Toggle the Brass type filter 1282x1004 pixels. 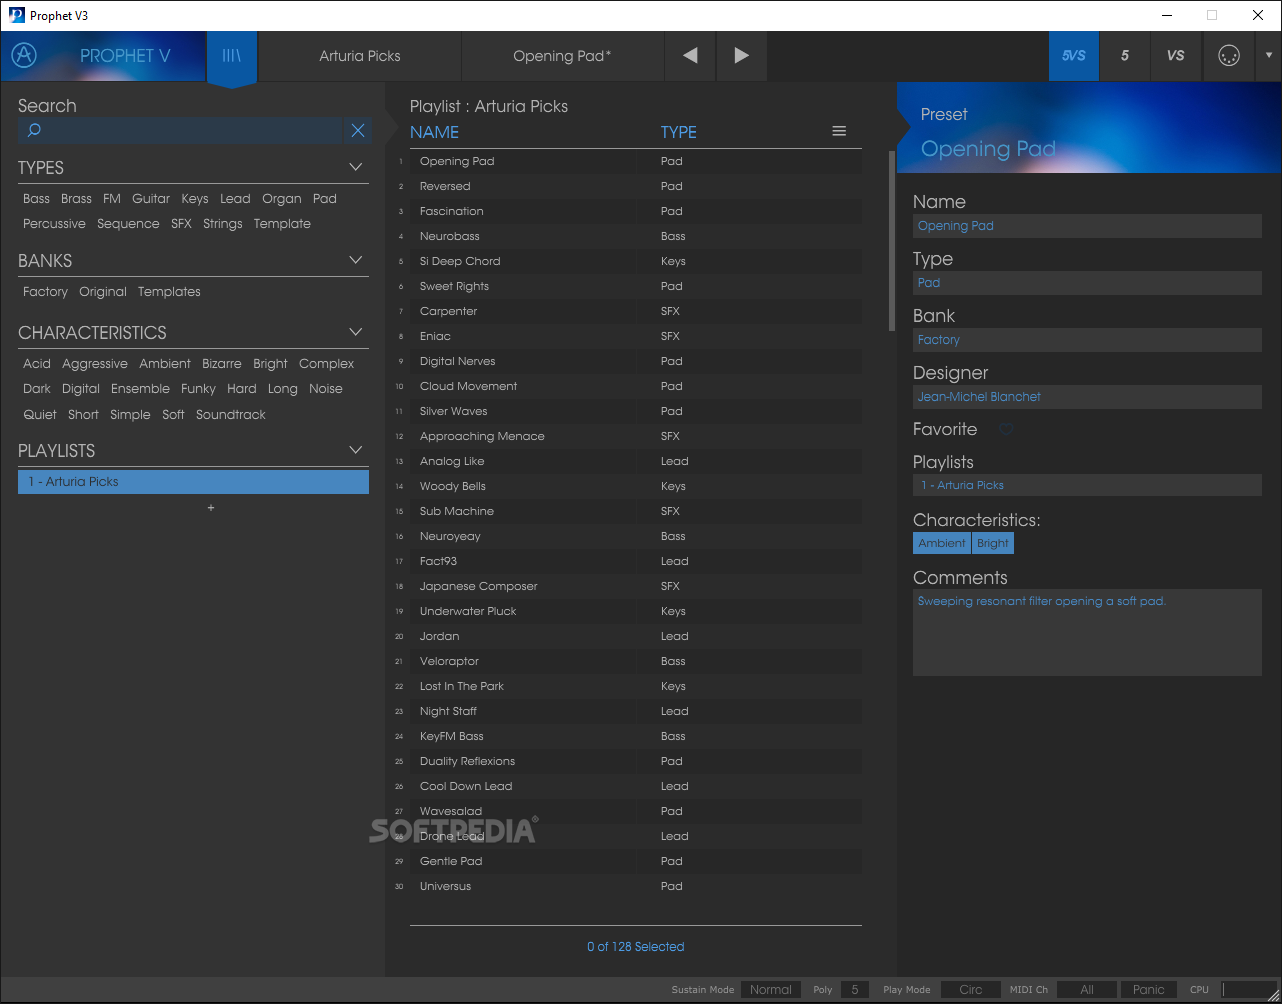coord(76,198)
